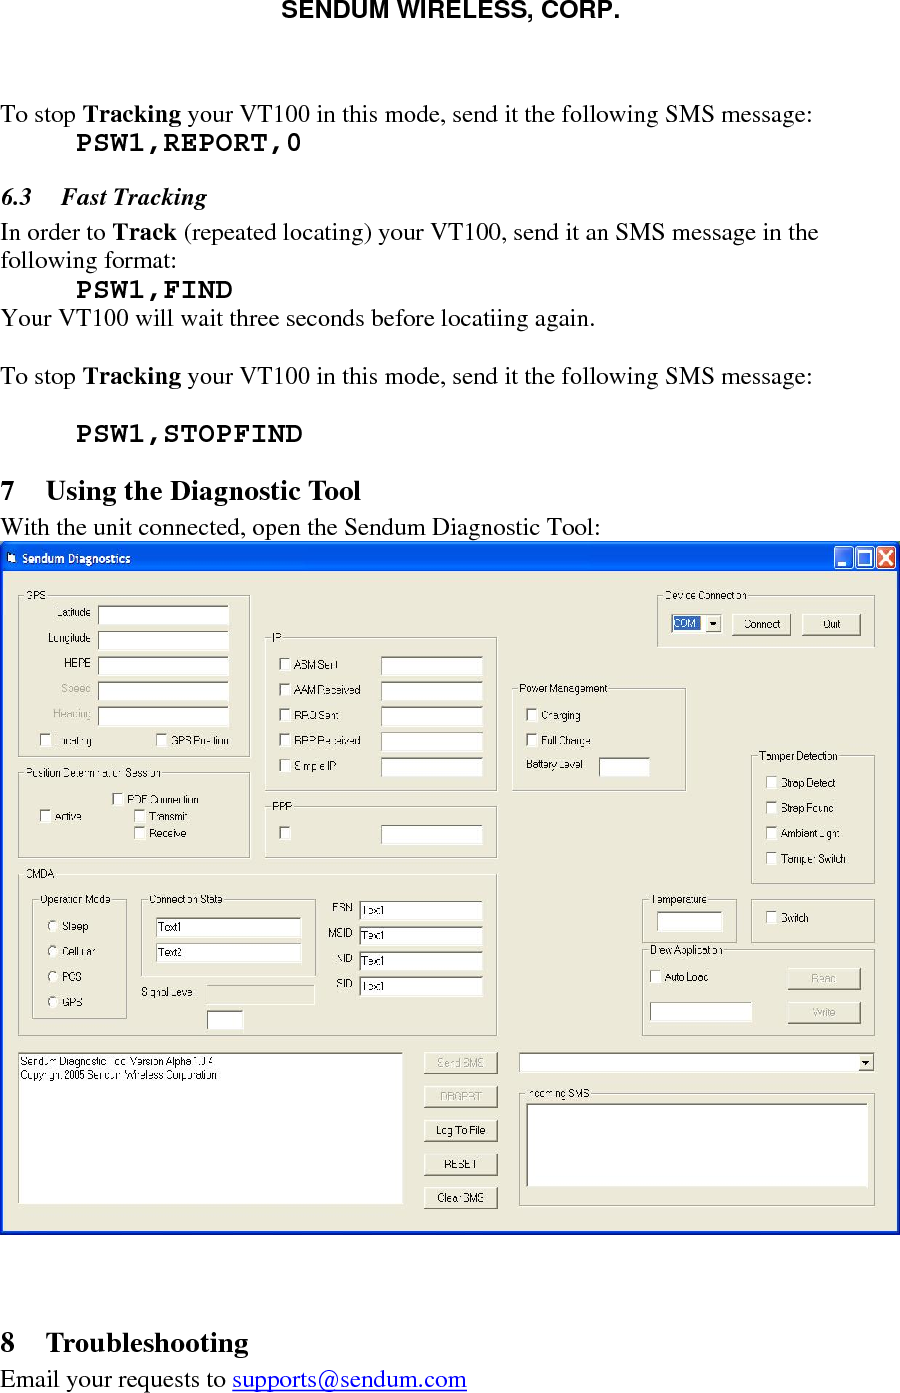Click the Connect button in Device Connection

point(762,624)
